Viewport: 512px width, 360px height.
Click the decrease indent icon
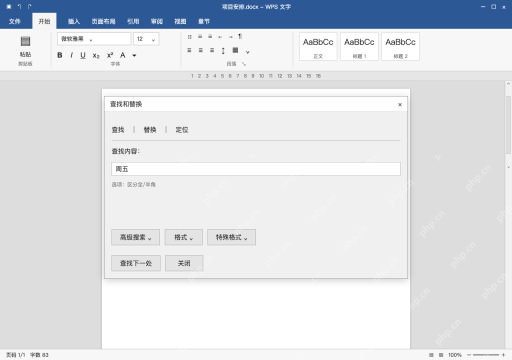[x=220, y=37]
